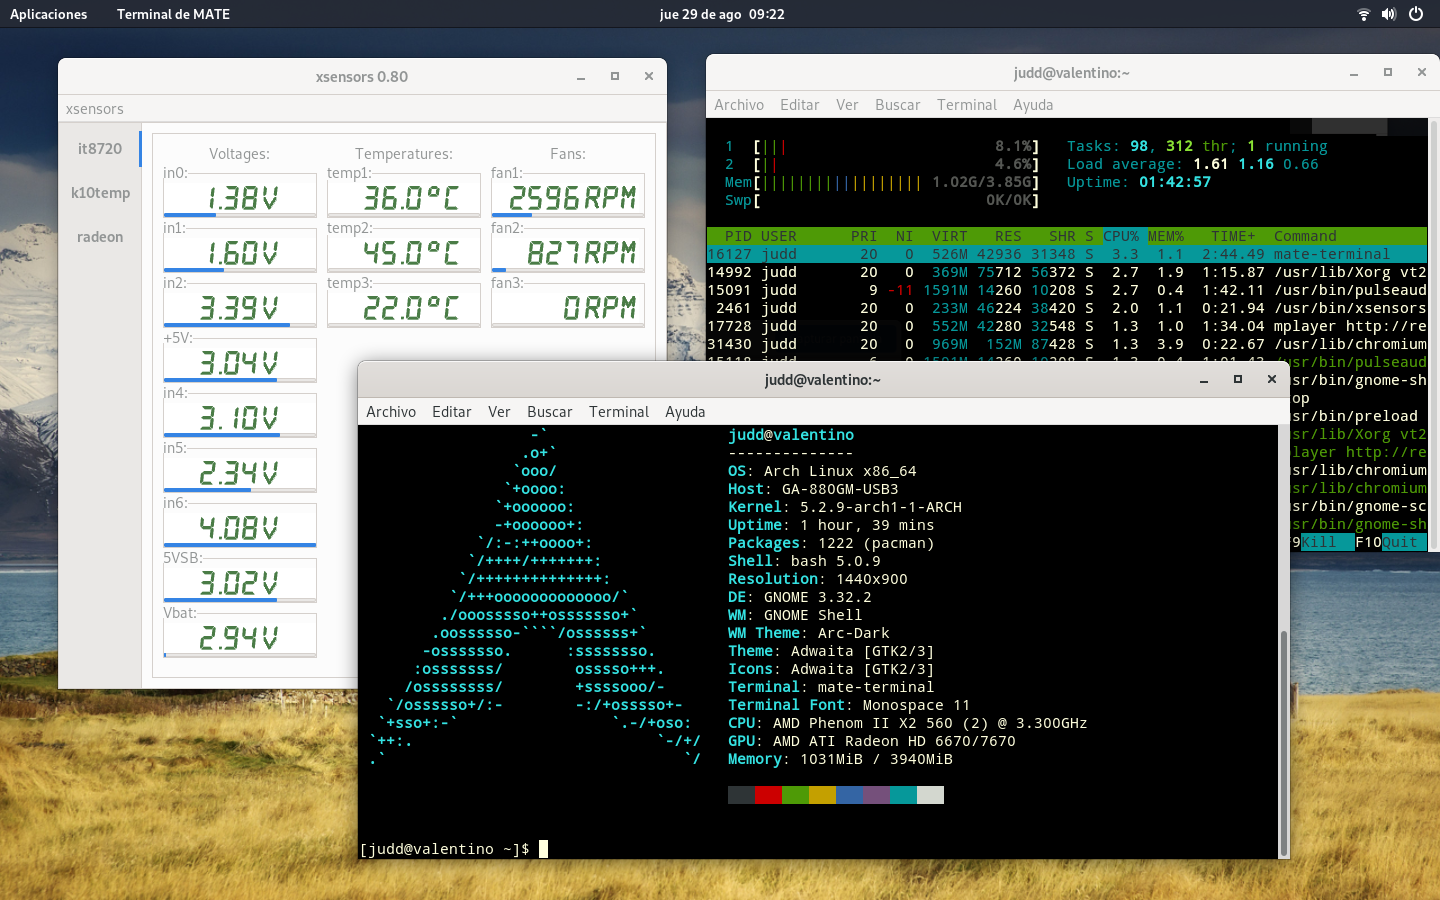Select the it8720 sensor tab
Viewport: 1440px width, 900px height.
pos(100,148)
